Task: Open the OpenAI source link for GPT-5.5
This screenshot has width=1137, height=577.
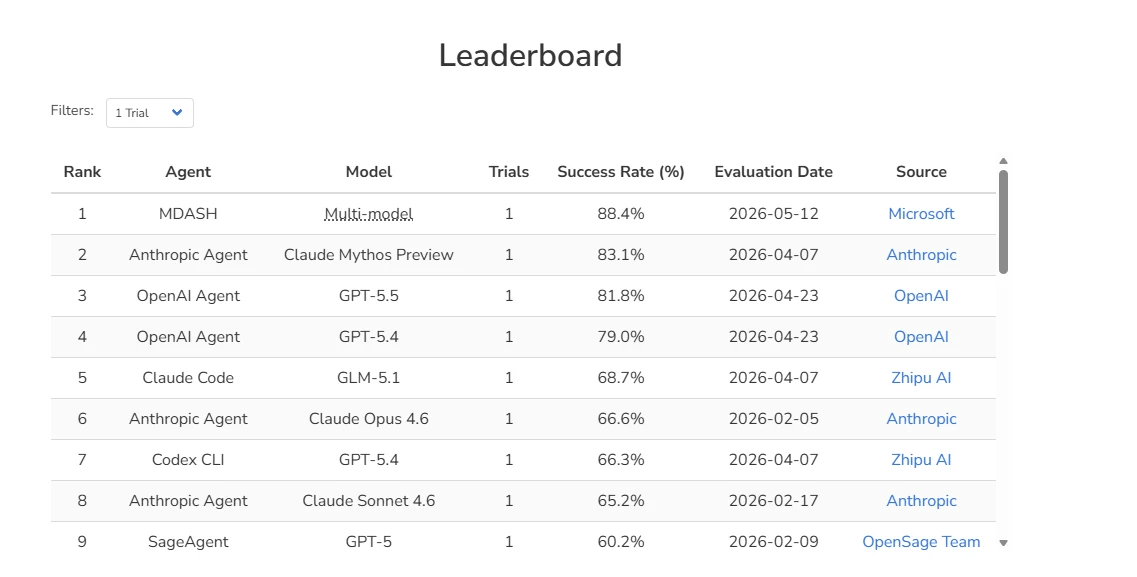Action: [921, 296]
